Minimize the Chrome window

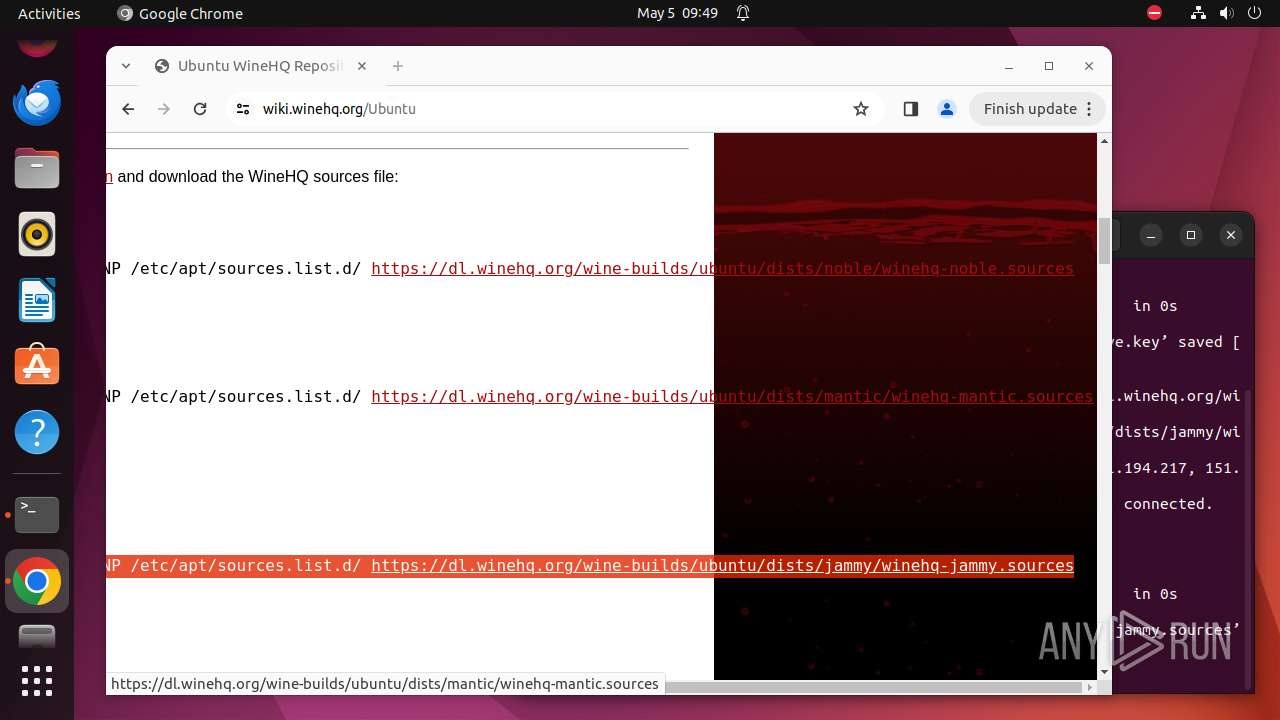tap(1009, 66)
